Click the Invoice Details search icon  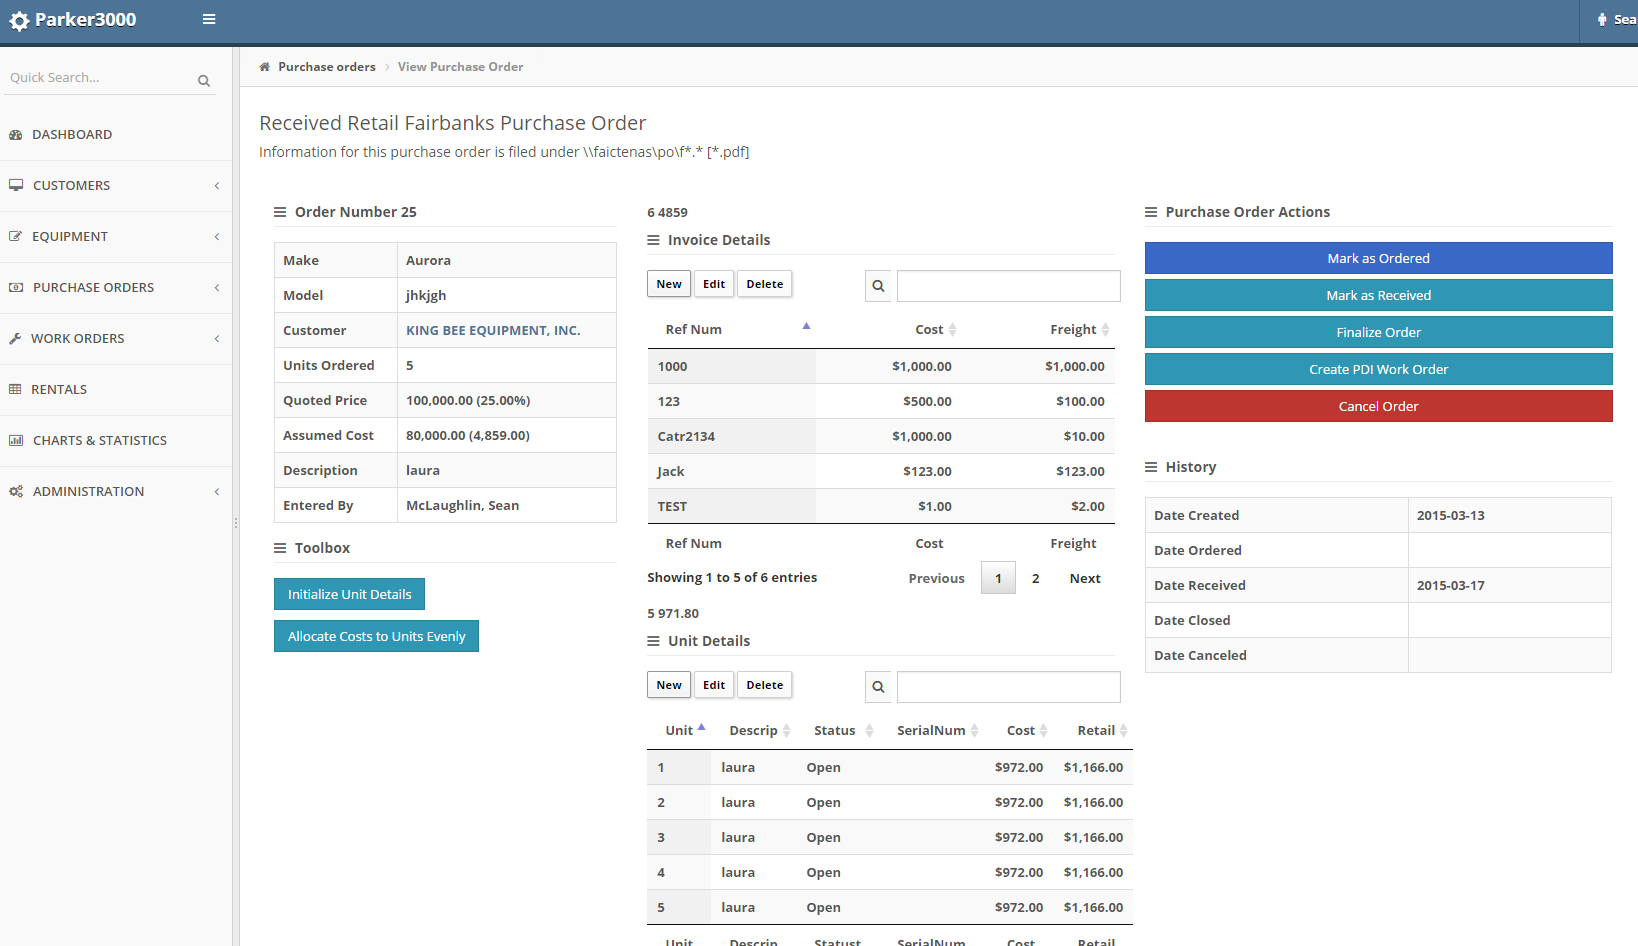coord(878,286)
